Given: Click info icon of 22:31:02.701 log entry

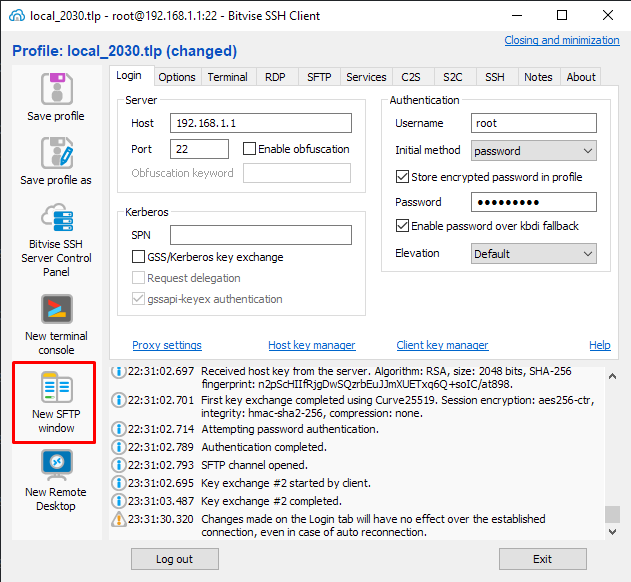Looking at the screenshot, I should pos(118,400).
